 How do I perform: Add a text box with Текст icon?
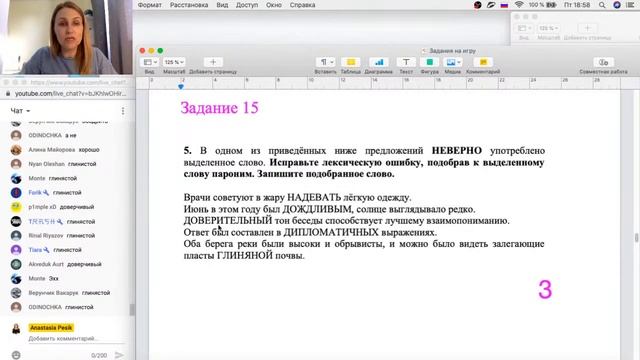406,62
